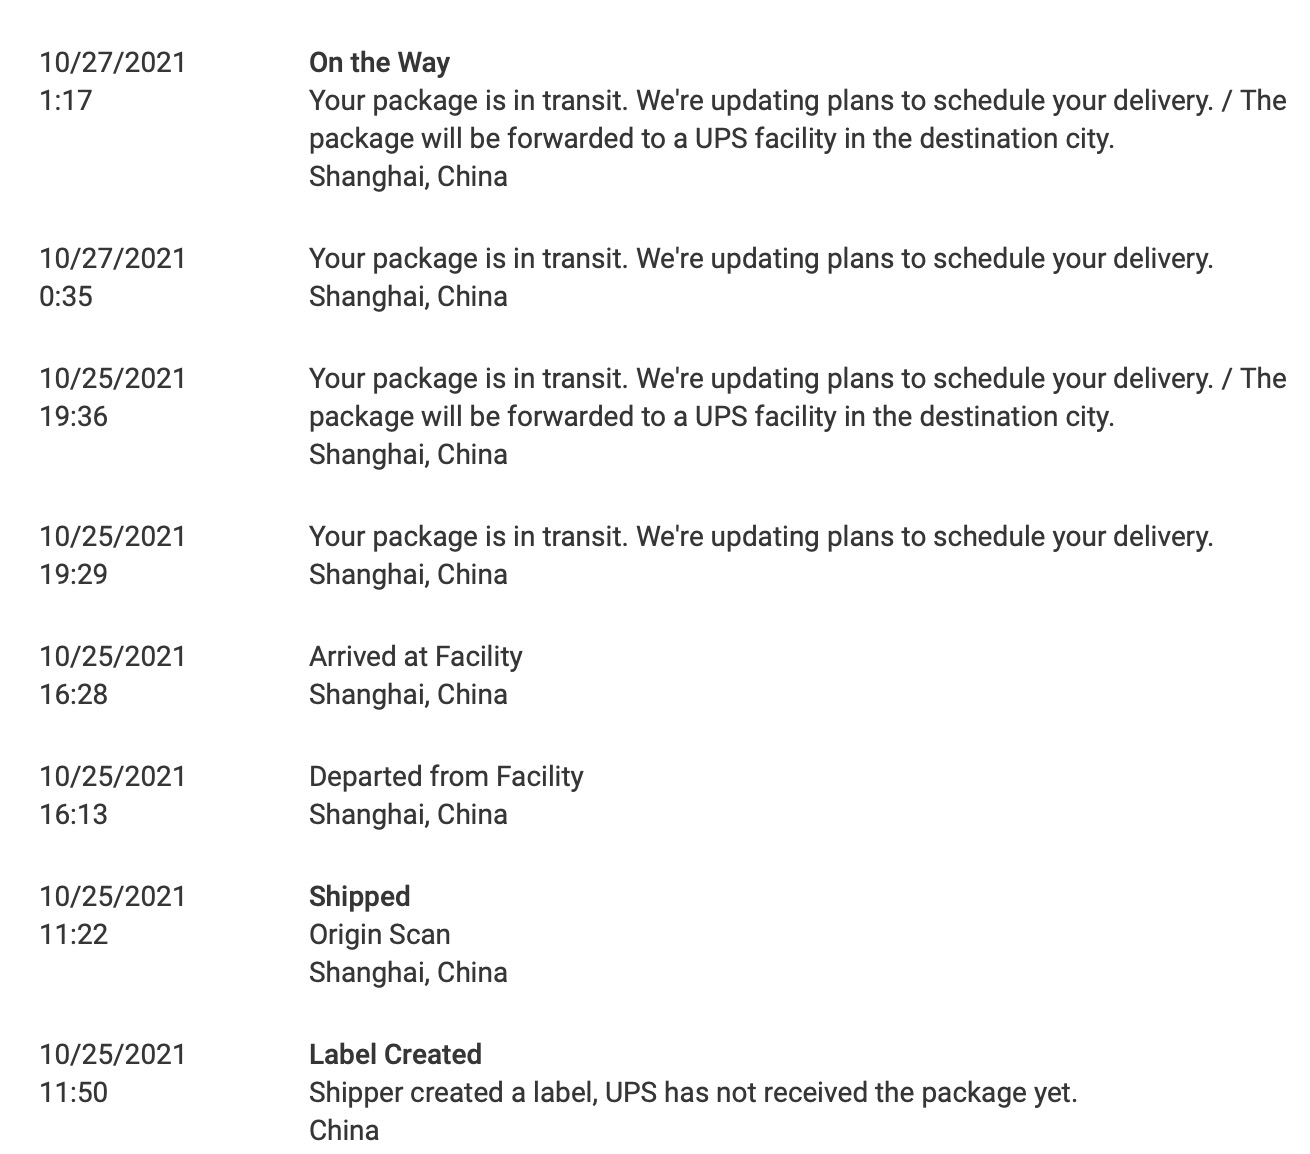This screenshot has width=1310, height=1154.
Task: Click the 'Shipped' status heading
Action: click(x=359, y=896)
